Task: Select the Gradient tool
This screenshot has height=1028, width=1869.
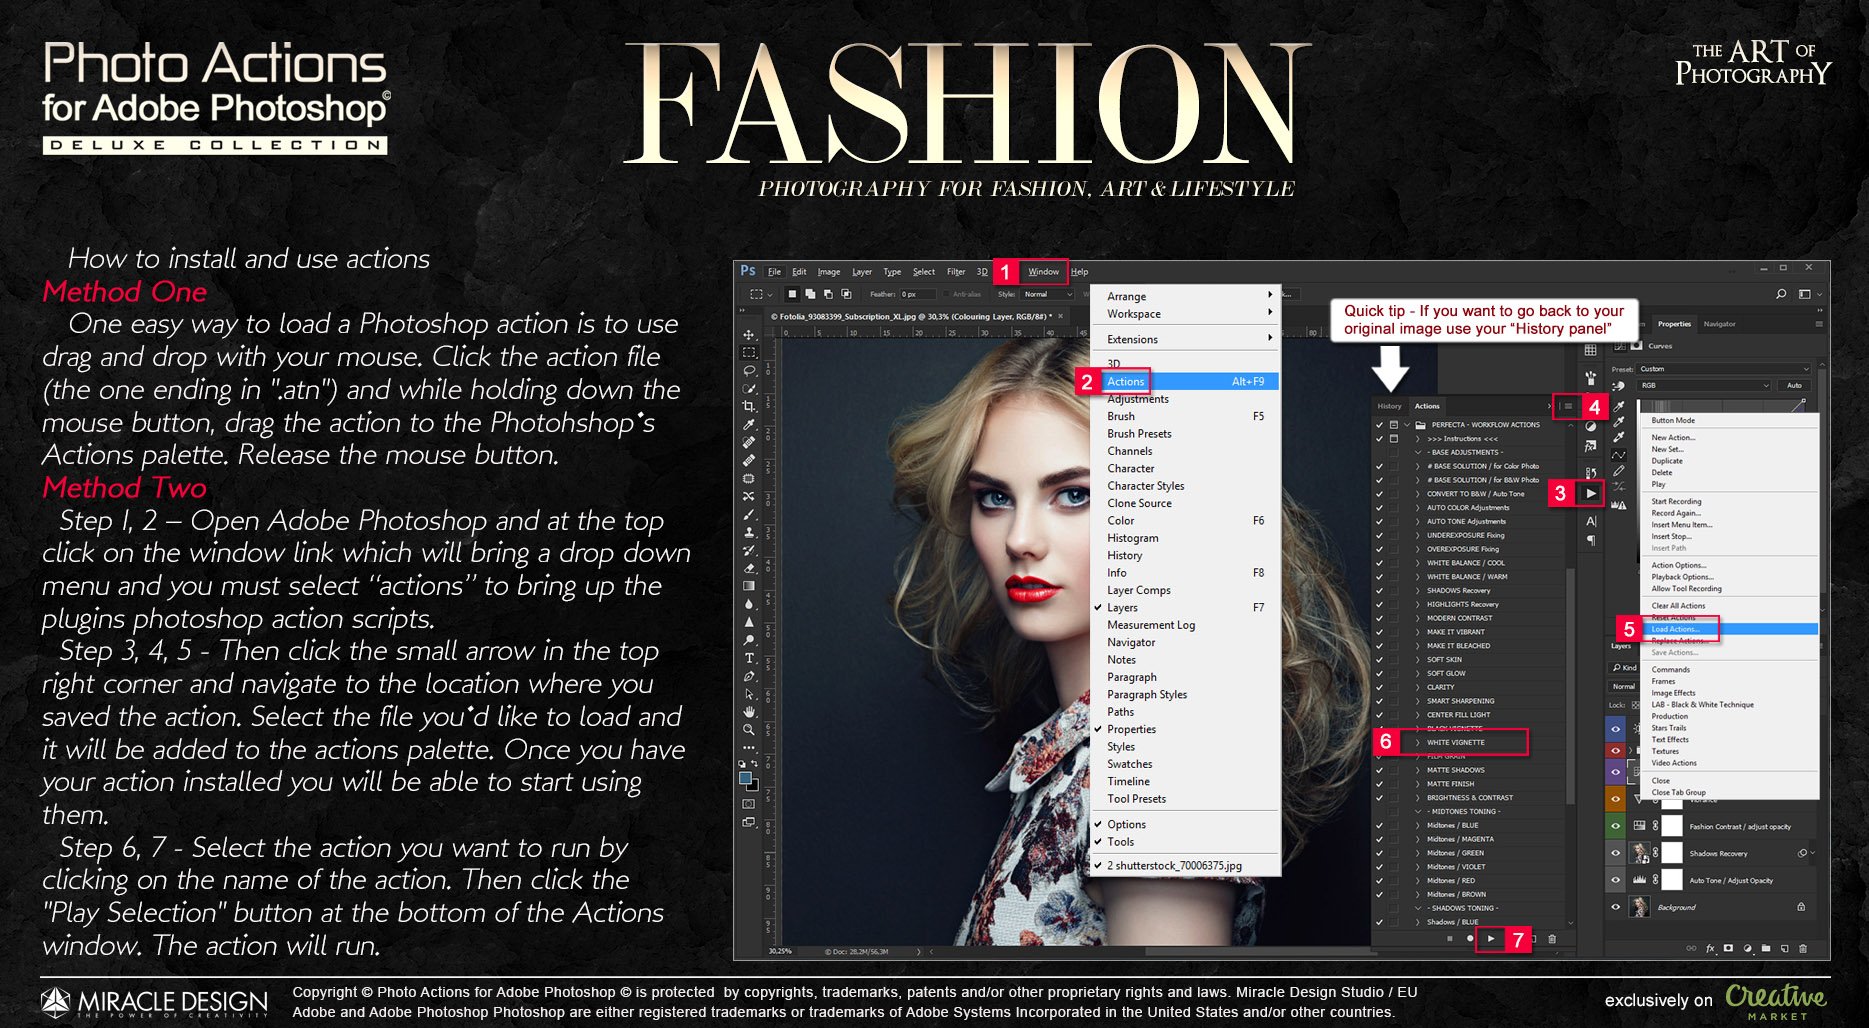Action: point(749,586)
